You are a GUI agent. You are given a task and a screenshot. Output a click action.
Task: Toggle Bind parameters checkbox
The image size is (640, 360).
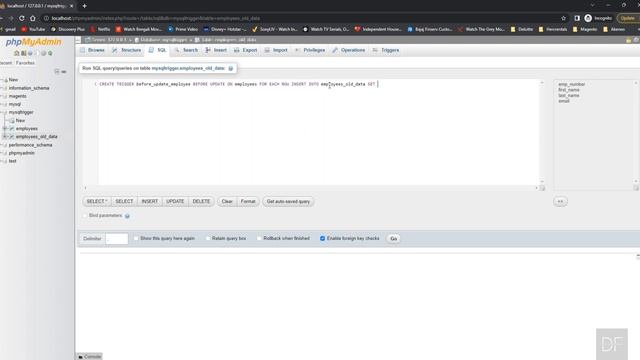point(85,216)
